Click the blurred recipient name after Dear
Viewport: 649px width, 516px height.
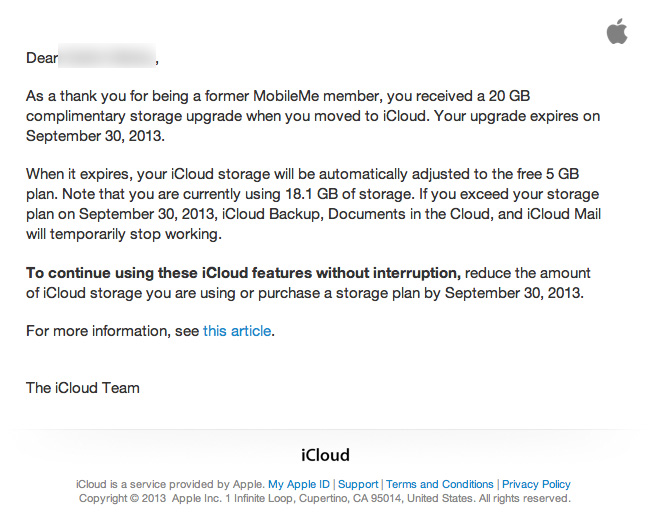click(x=107, y=55)
